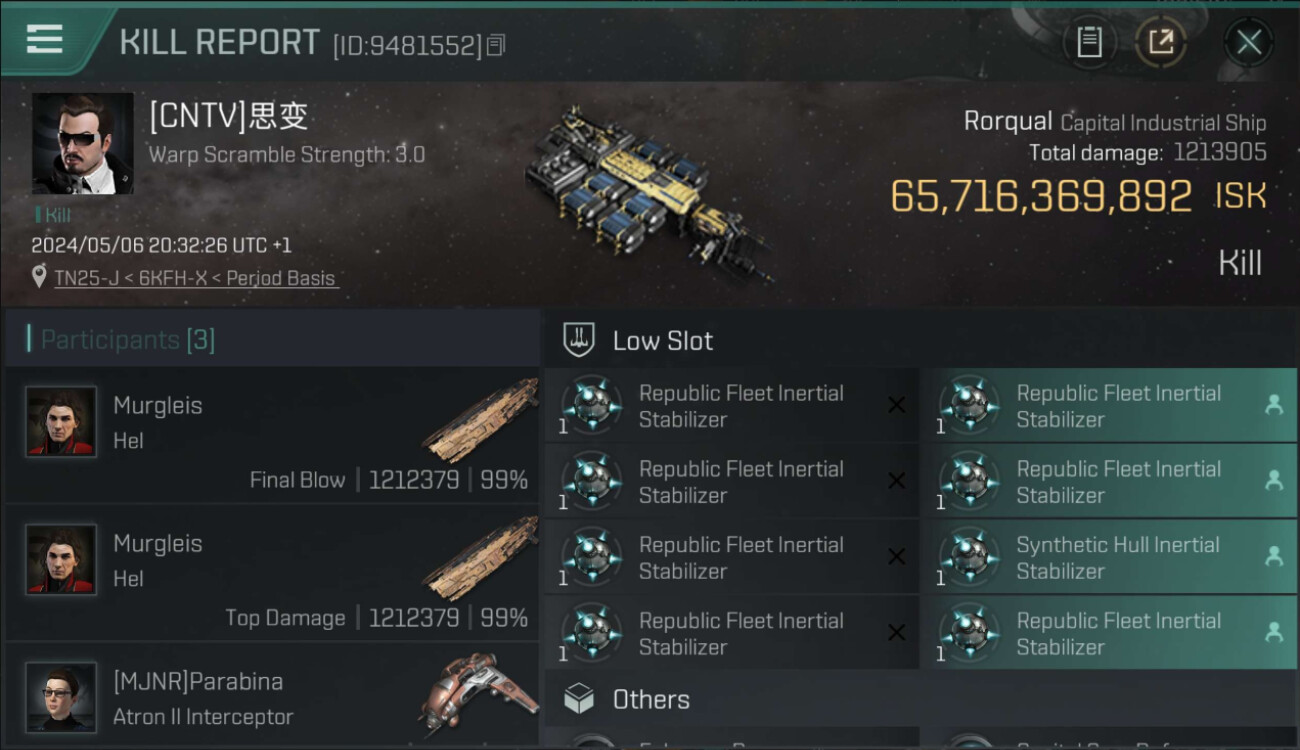Image resolution: width=1300 pixels, height=750 pixels.
Task: Tap the Hel ship icon beside Top Damage
Action: tap(482, 558)
